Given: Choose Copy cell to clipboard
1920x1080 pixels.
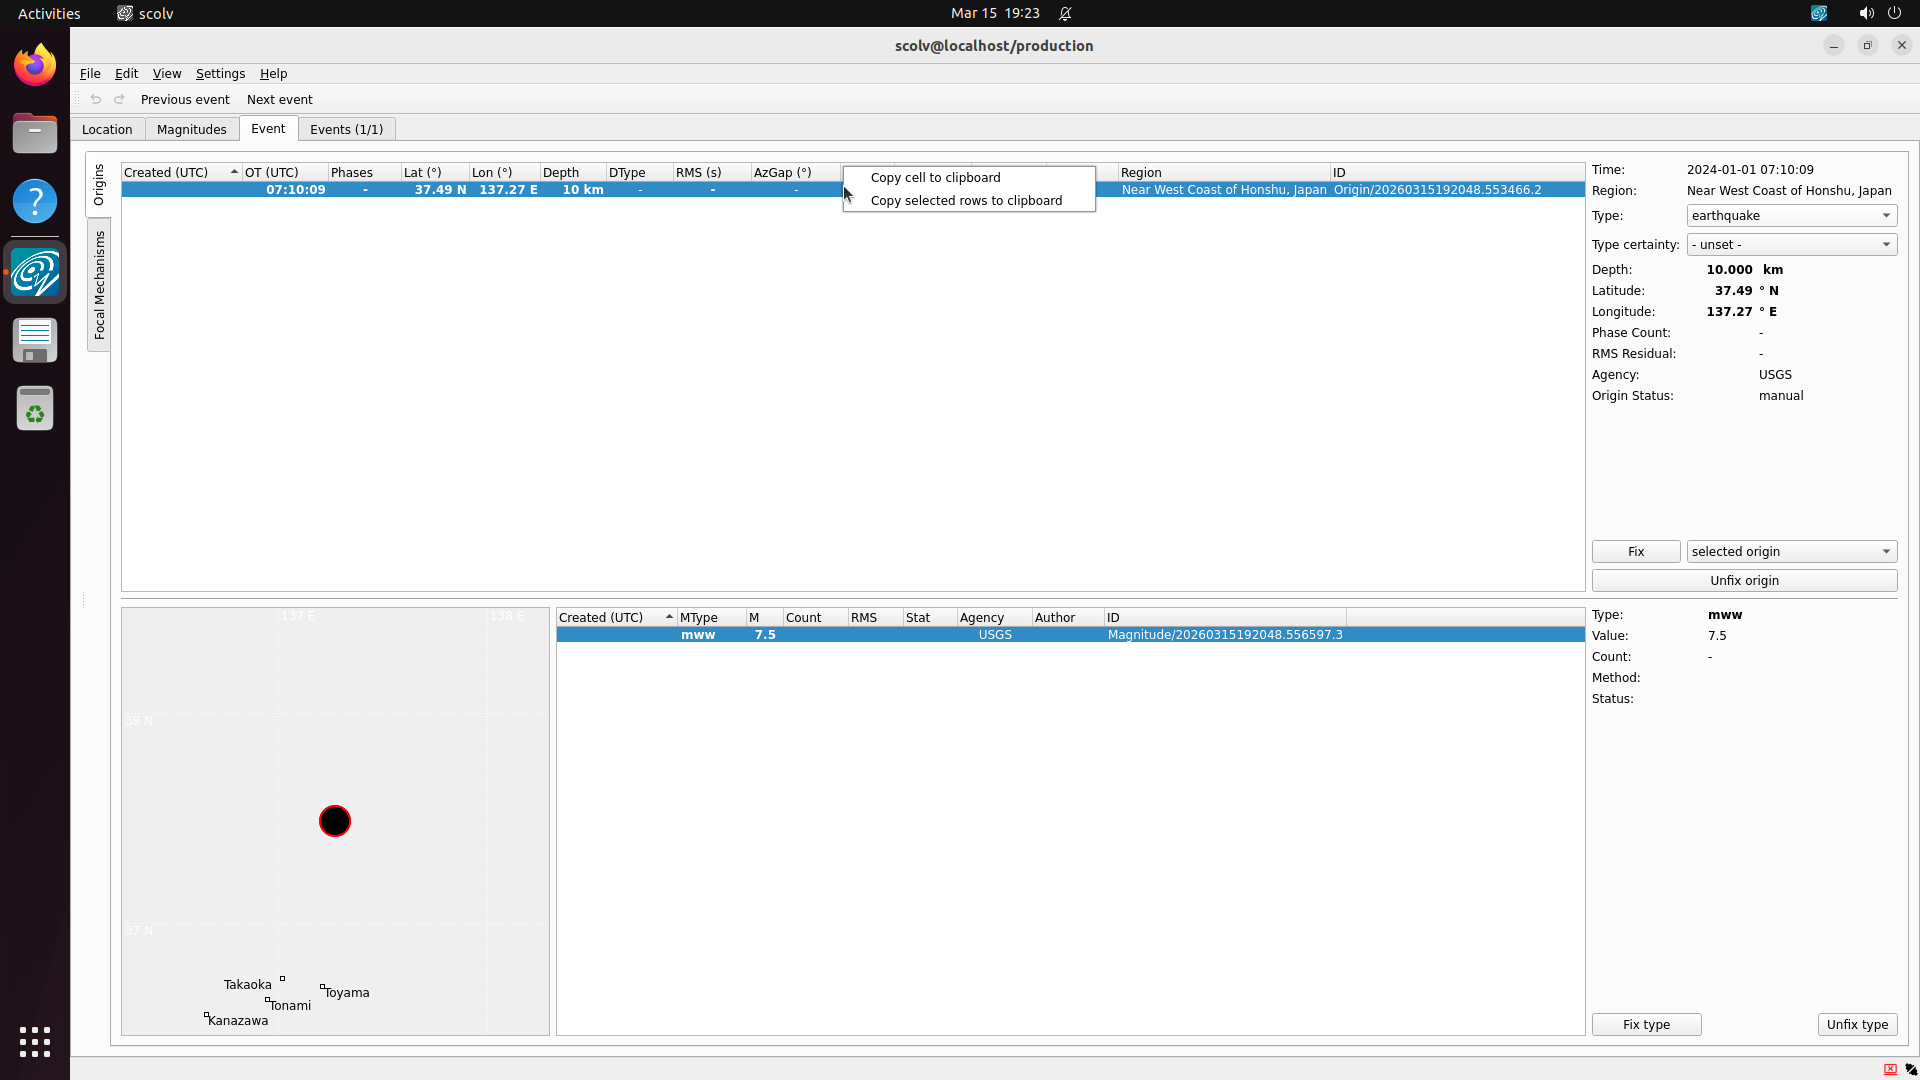Looking at the screenshot, I should click(x=935, y=178).
